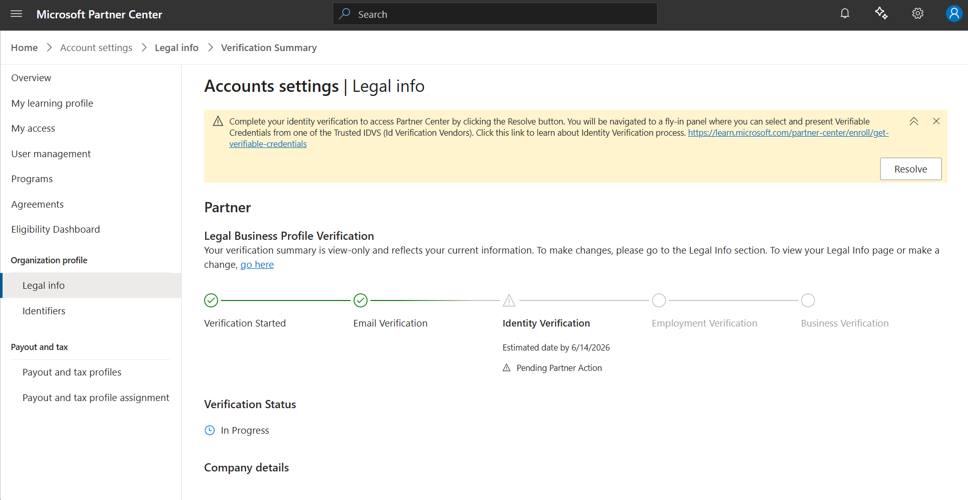Click 'Estimated date by 6/14/2026' text
This screenshot has width=968, height=500.
click(x=556, y=348)
